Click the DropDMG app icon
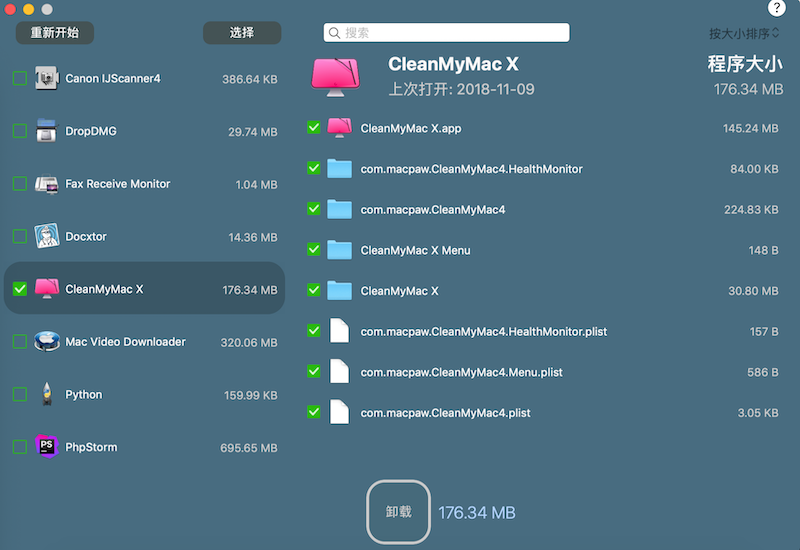 46,131
